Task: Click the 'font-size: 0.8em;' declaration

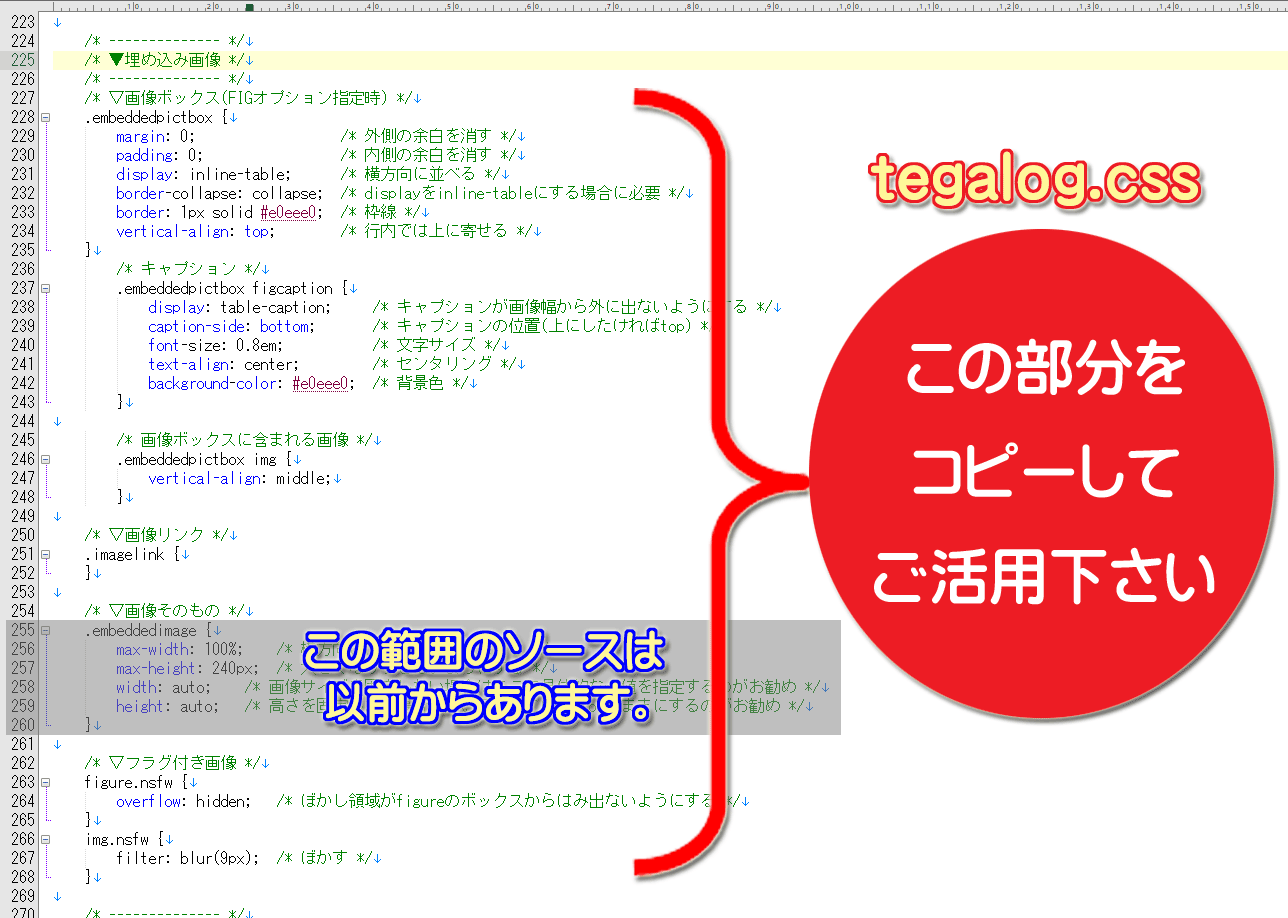Action: click(216, 346)
